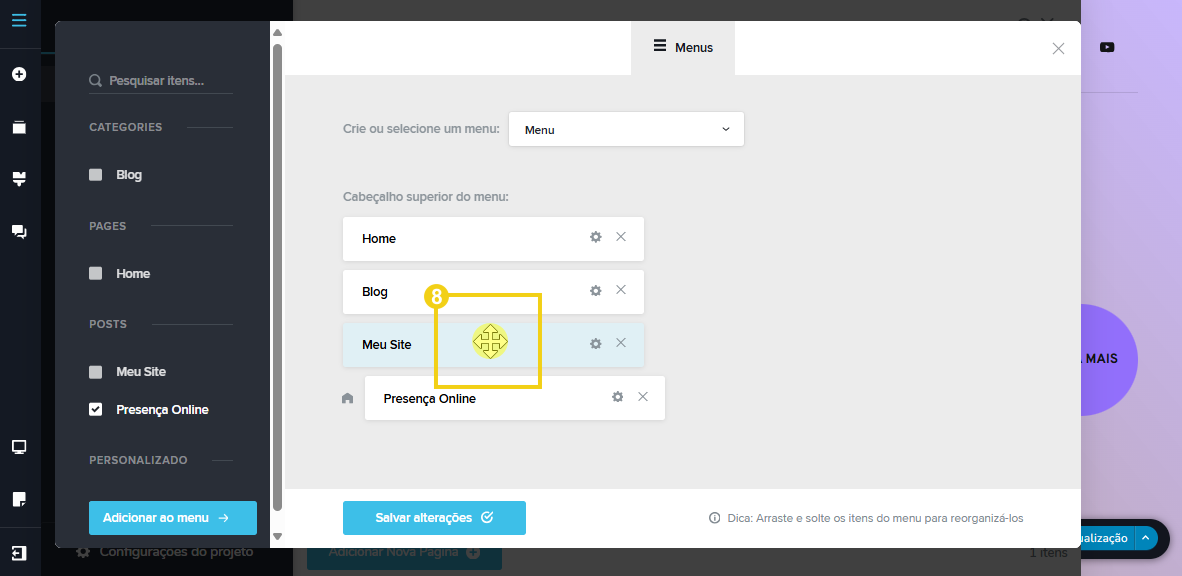
Task: Open the menu selection dropdown
Action: coord(626,129)
